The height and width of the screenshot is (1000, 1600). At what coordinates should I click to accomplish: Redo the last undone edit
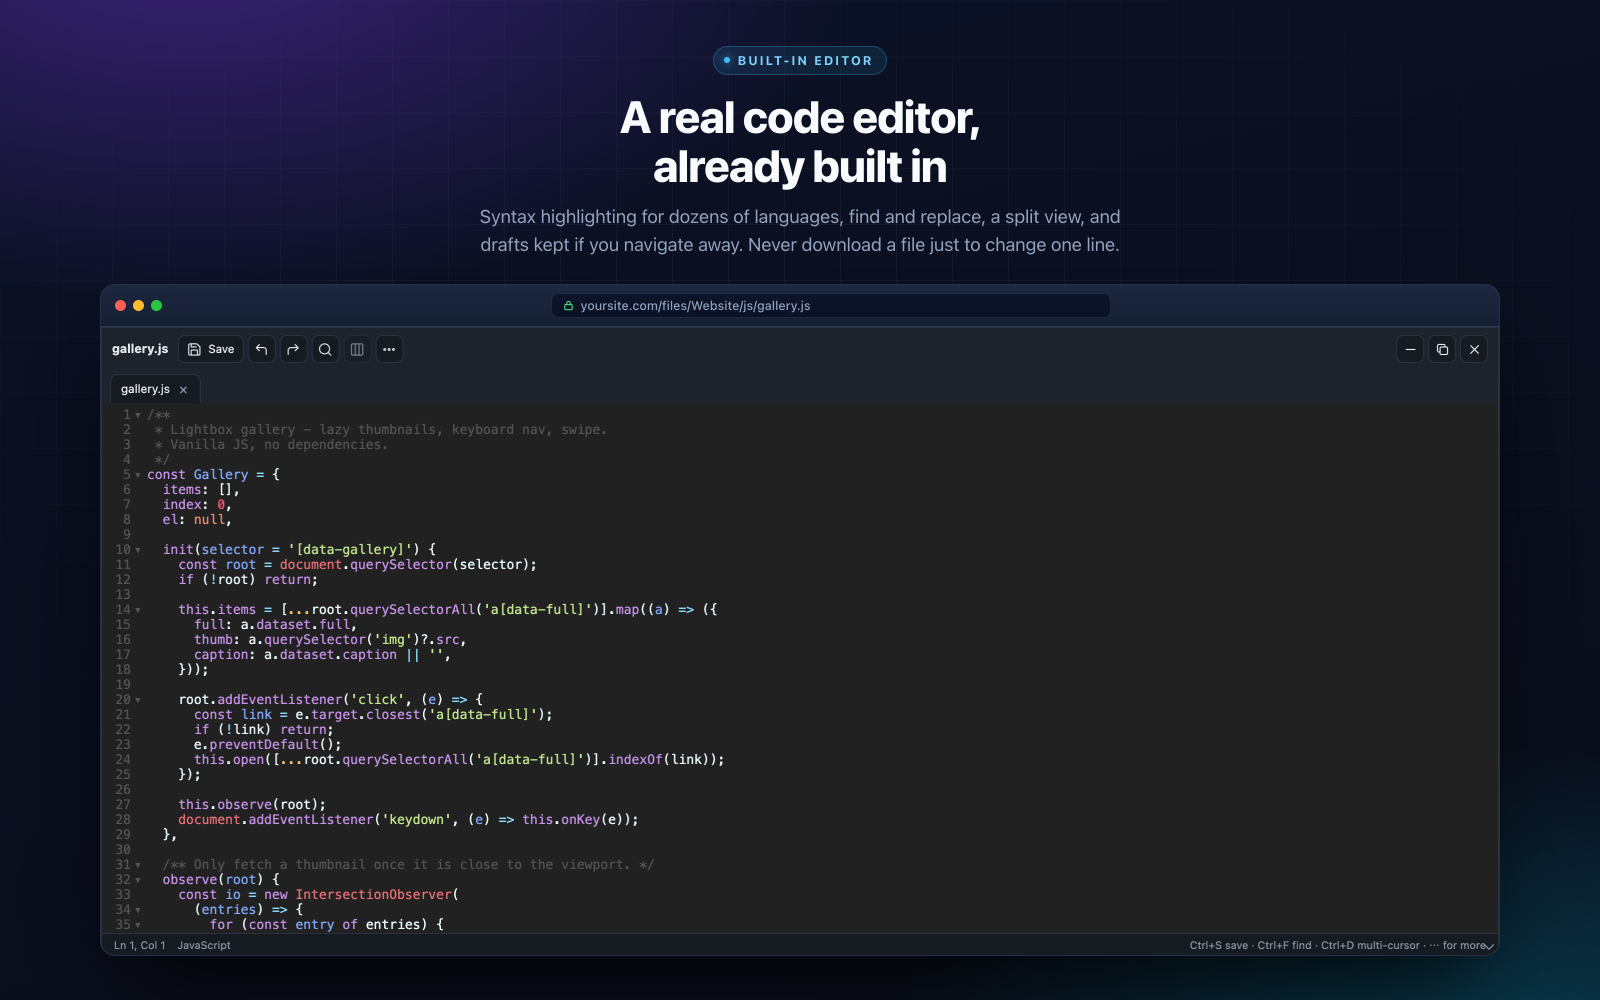tap(293, 349)
